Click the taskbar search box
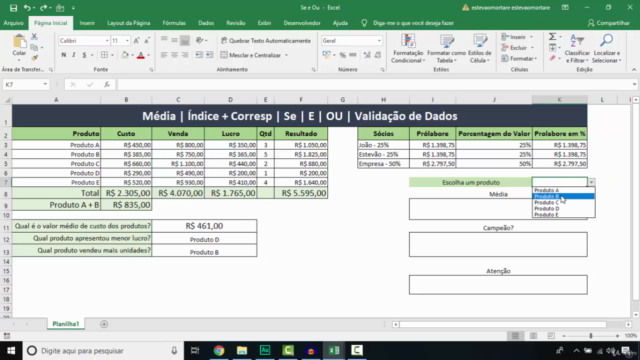This screenshot has height=360, width=640. pos(102,351)
